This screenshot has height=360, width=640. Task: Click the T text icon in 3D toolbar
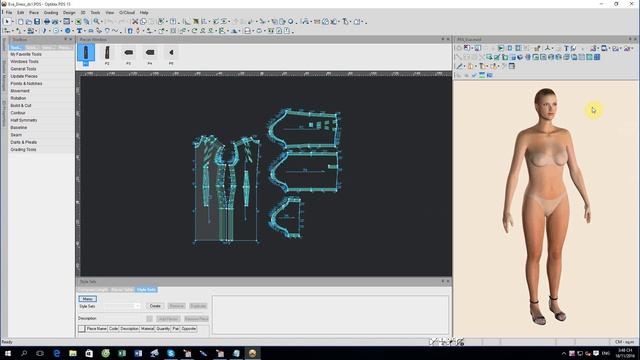pos(566,48)
